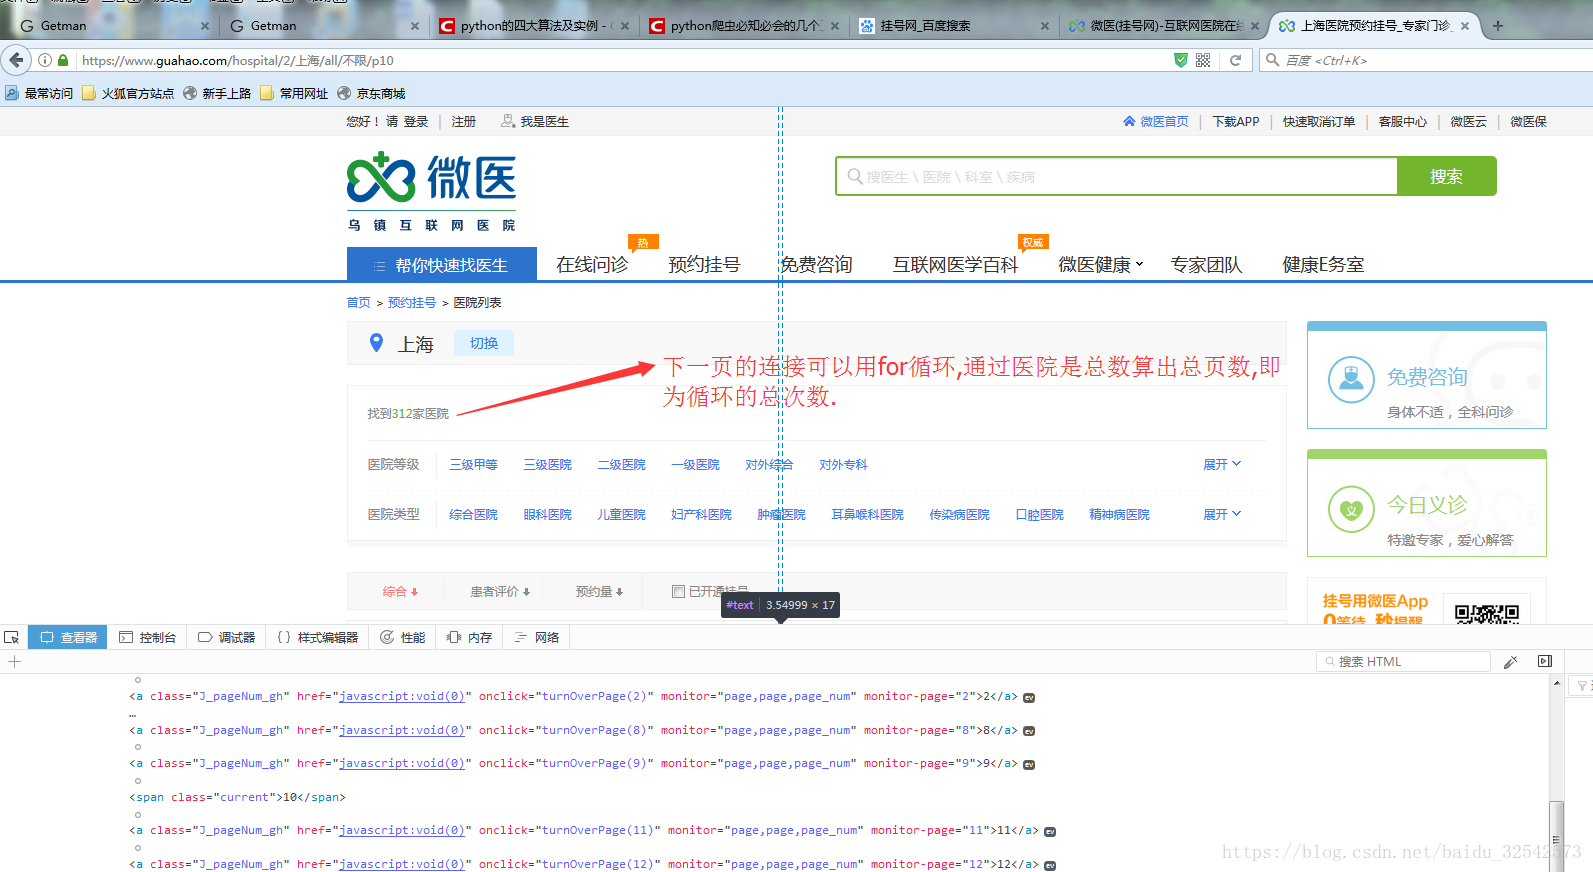
Task: Click the 今日义诊 heart icon
Action: click(1351, 509)
